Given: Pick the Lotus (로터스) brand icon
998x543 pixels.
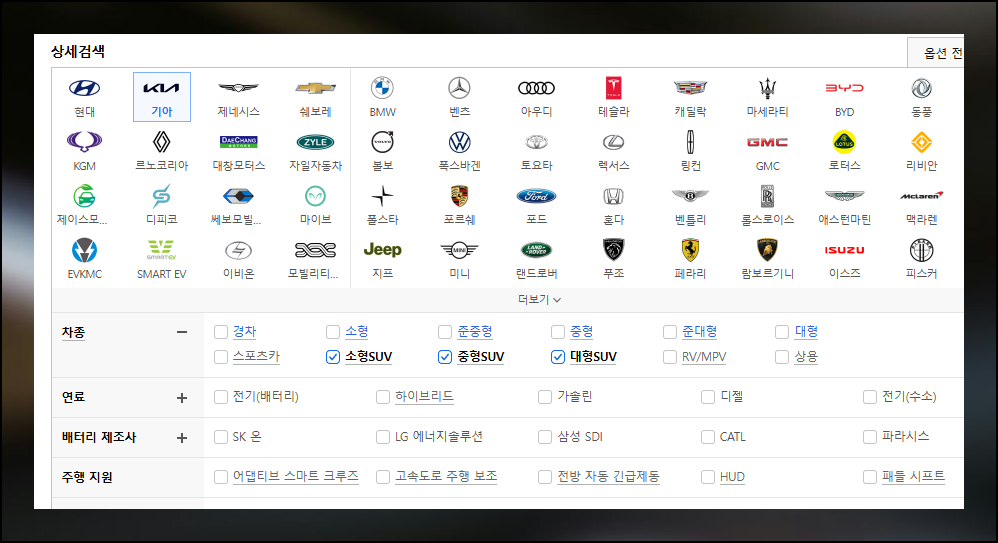Looking at the screenshot, I should 845,142.
